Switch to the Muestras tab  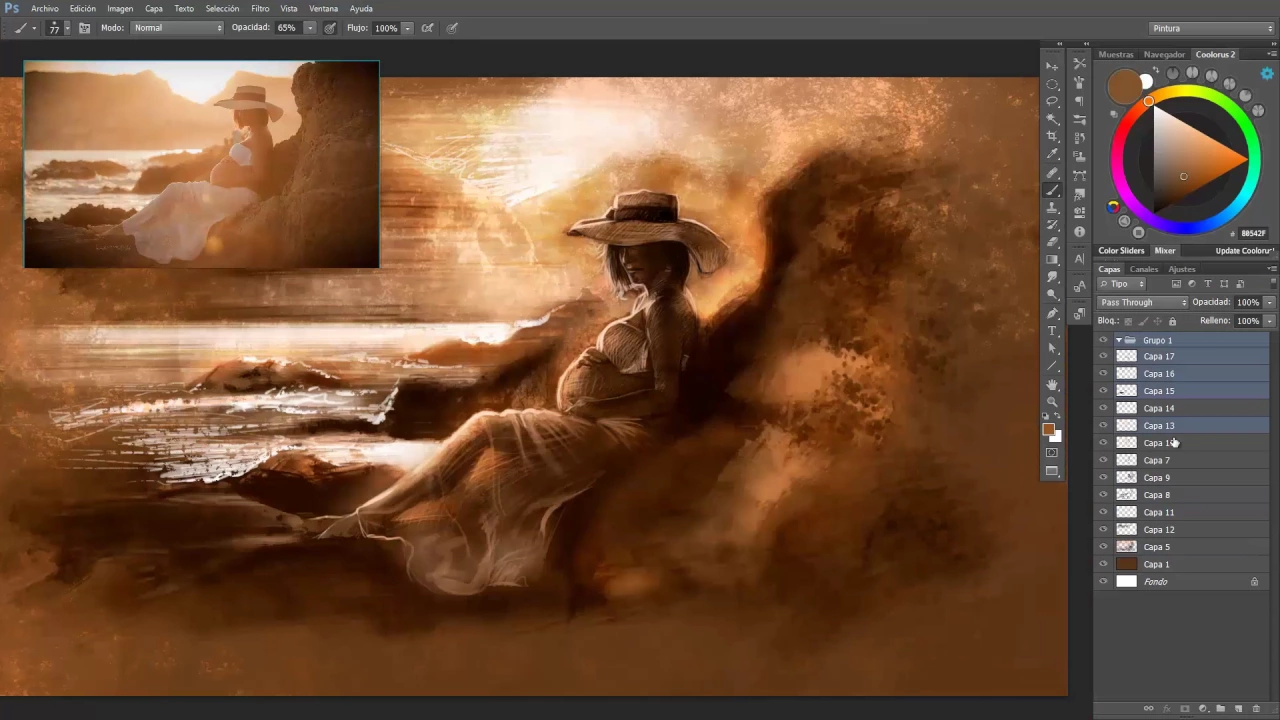[1116, 55]
